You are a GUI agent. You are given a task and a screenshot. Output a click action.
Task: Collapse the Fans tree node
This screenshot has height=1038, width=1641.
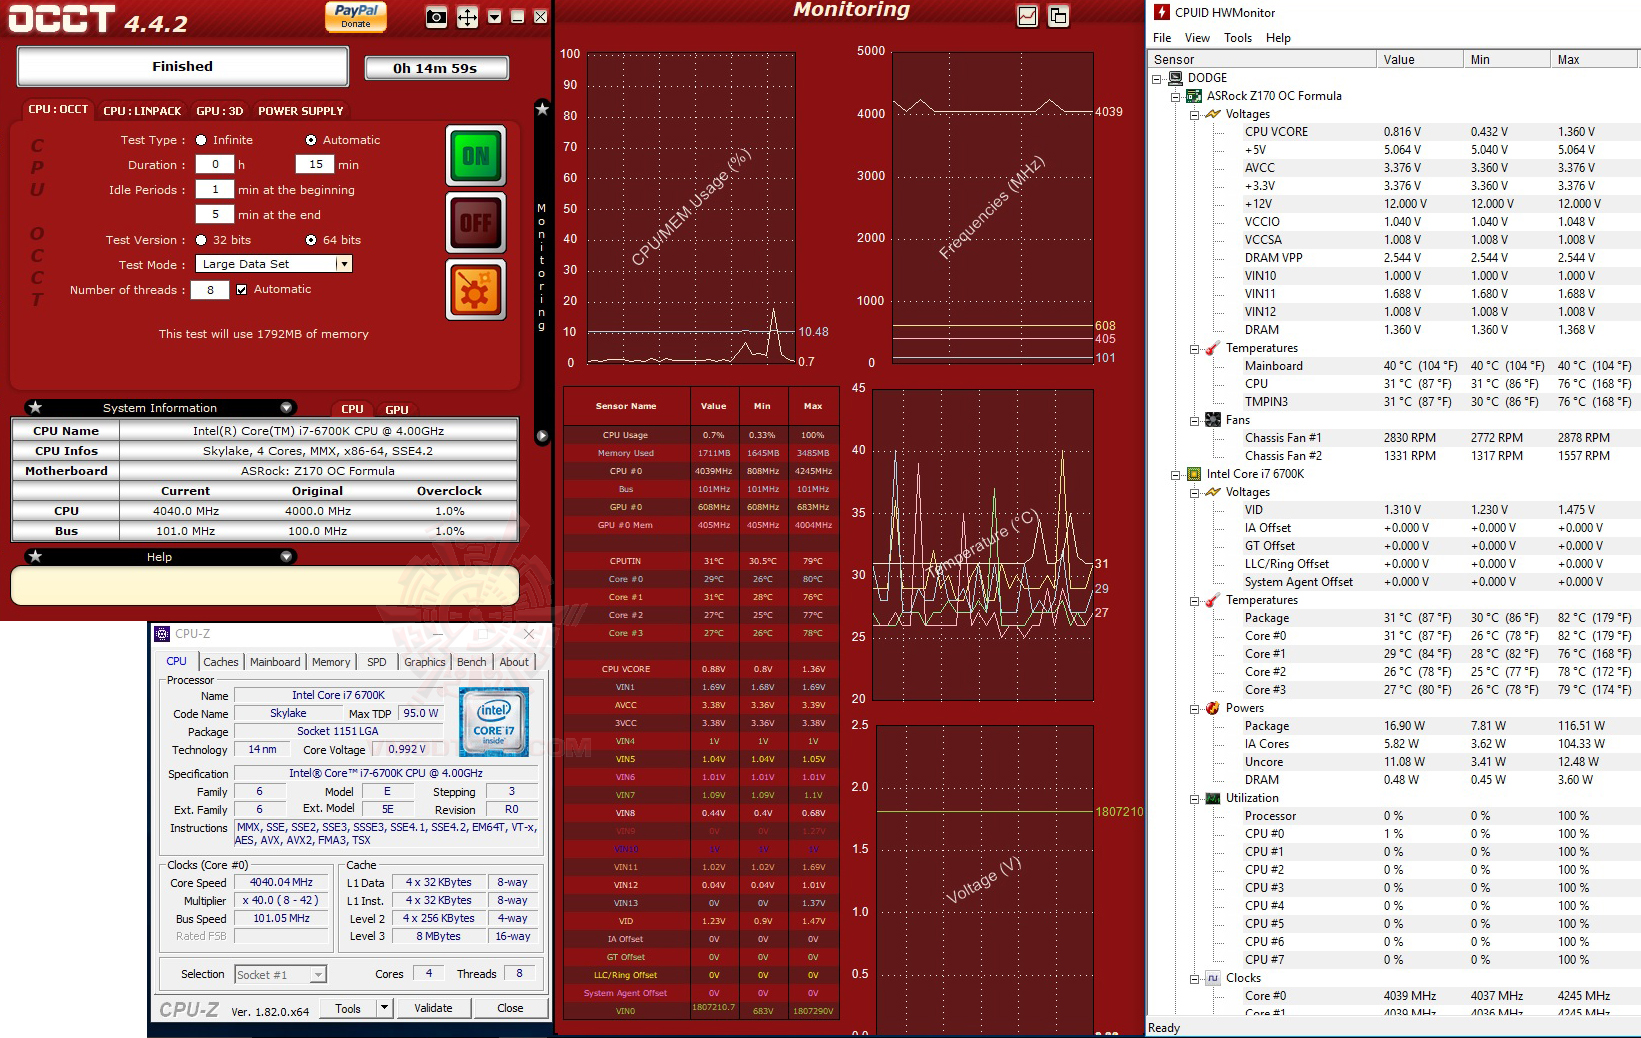coord(1194,420)
